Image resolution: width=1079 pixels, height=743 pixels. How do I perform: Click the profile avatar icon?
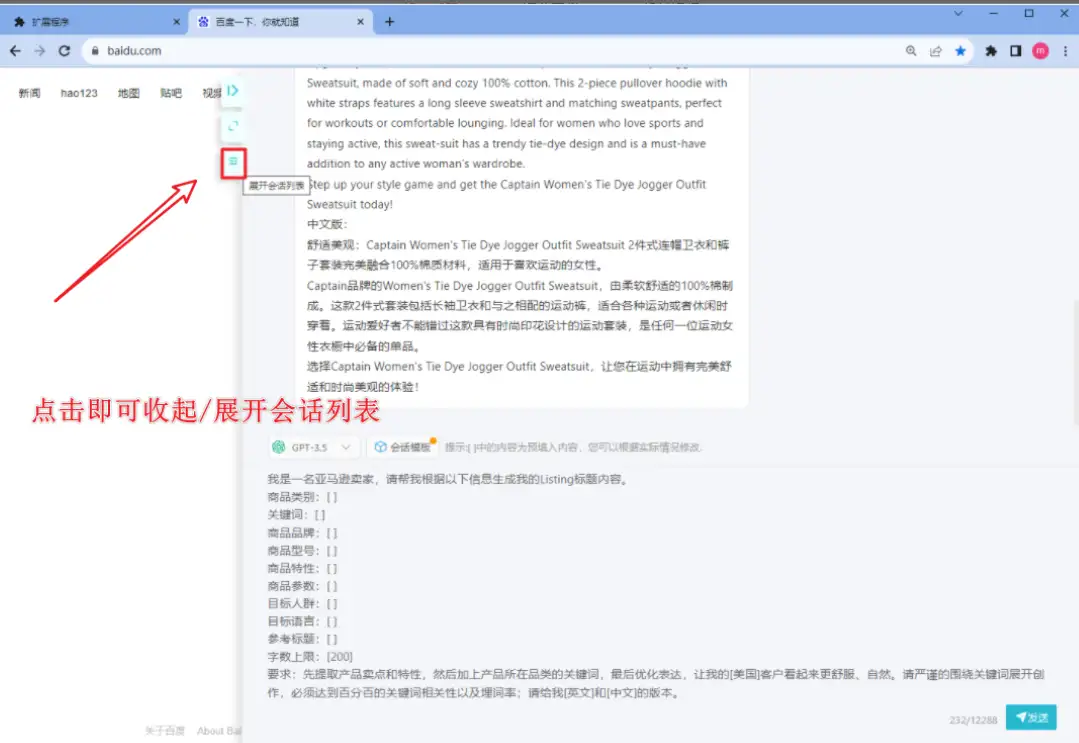1040,50
